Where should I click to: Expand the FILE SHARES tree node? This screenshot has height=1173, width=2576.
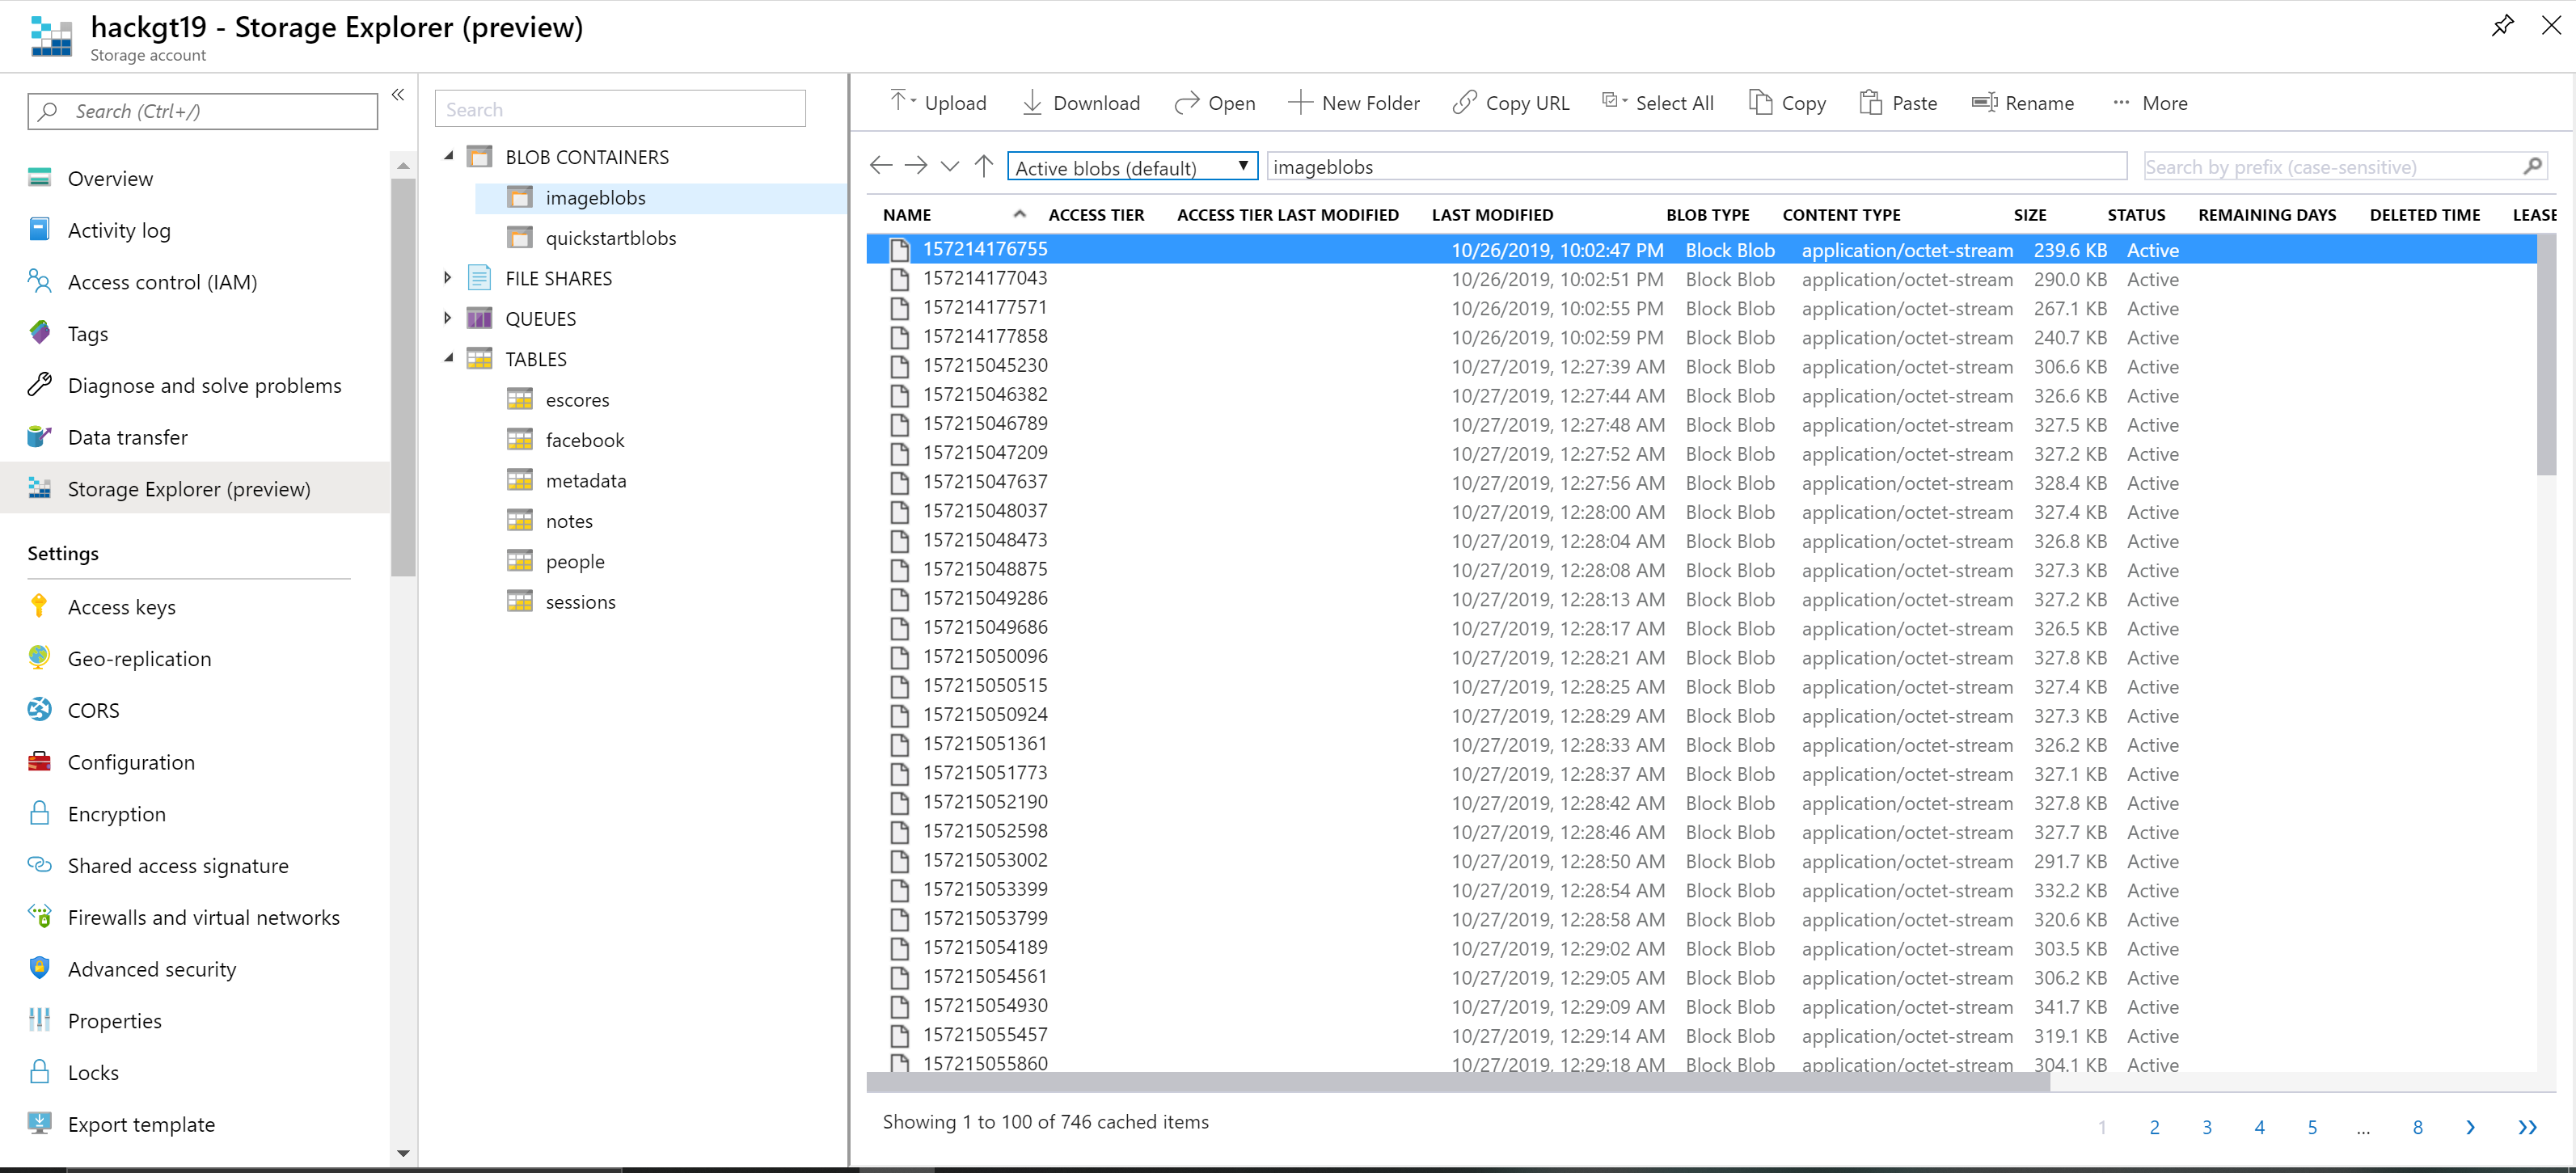coord(448,278)
